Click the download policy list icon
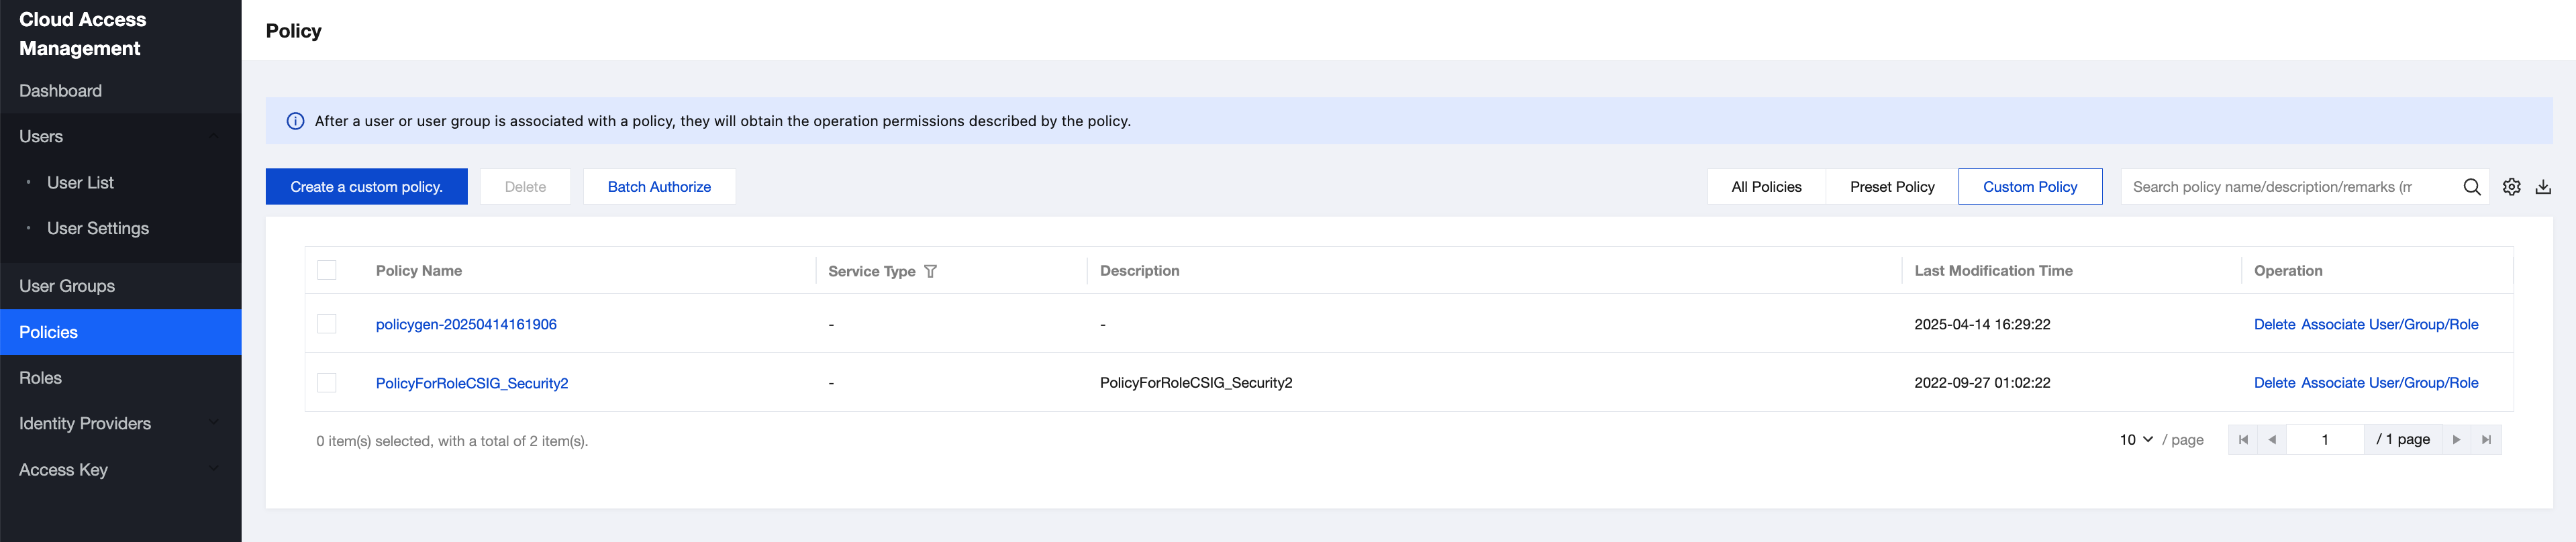This screenshot has height=542, width=2576. pyautogui.click(x=2543, y=187)
